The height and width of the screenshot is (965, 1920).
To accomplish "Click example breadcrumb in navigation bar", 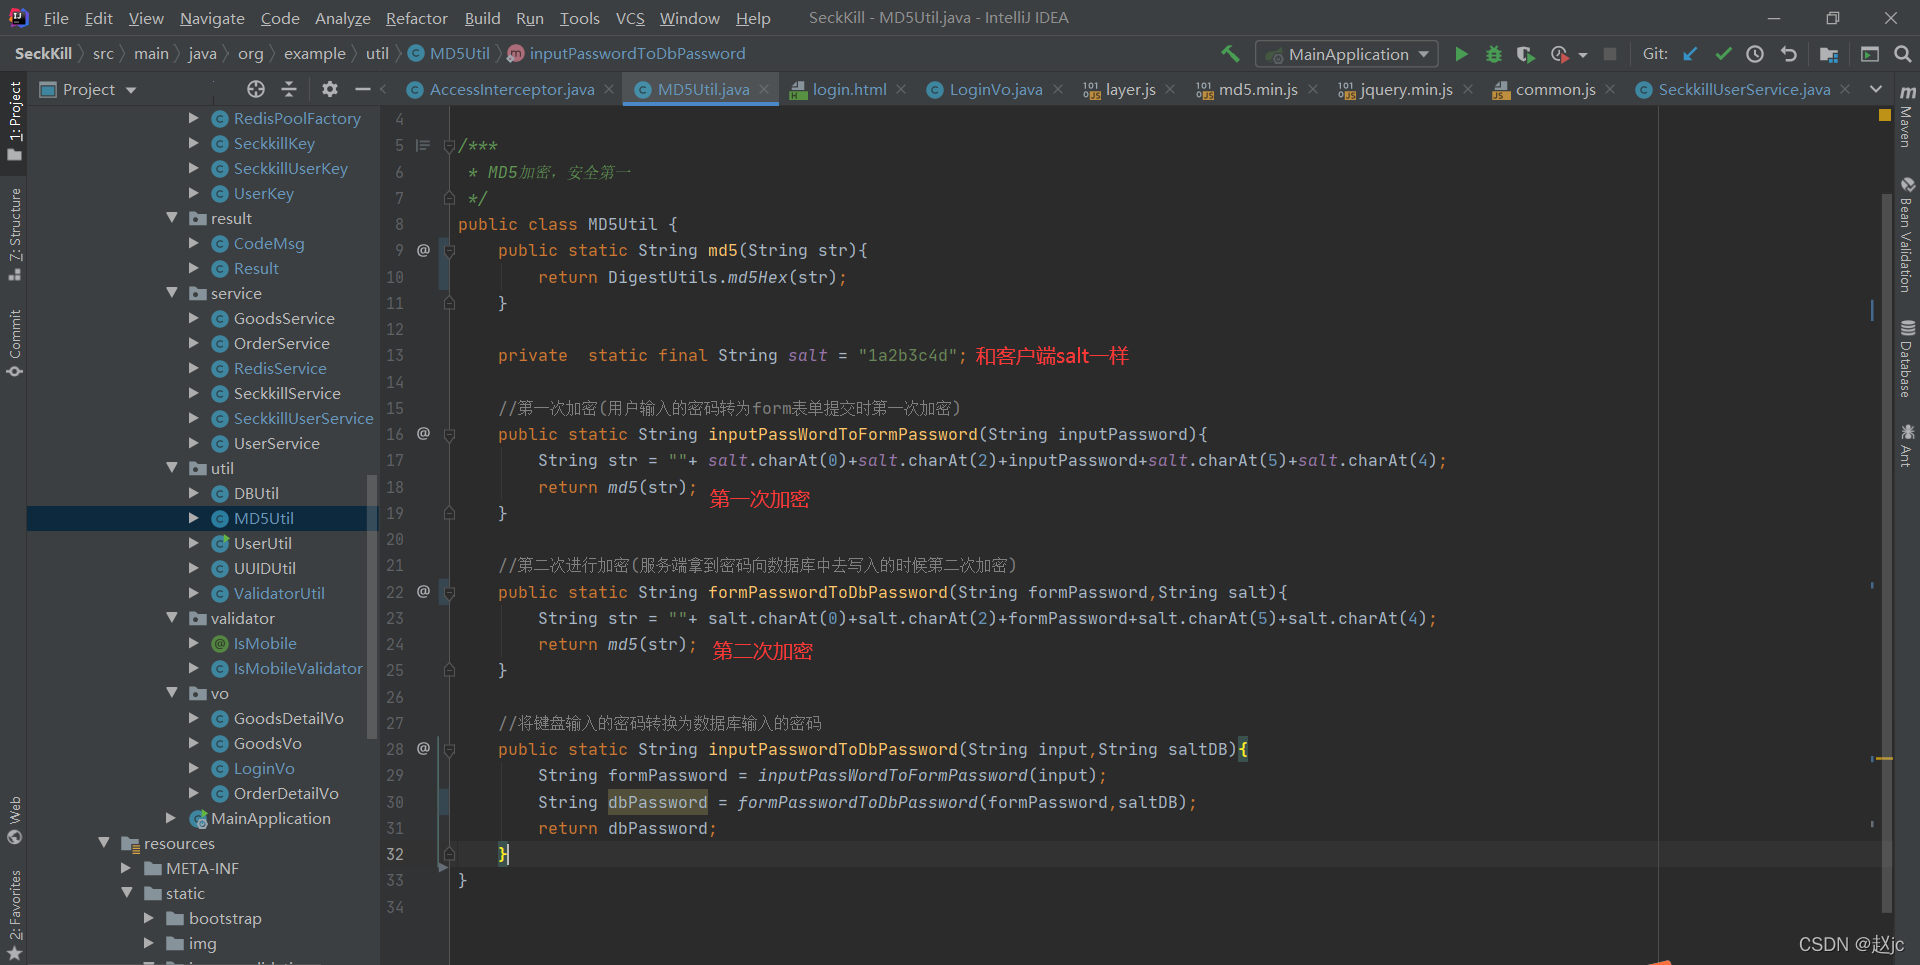I will tap(314, 53).
